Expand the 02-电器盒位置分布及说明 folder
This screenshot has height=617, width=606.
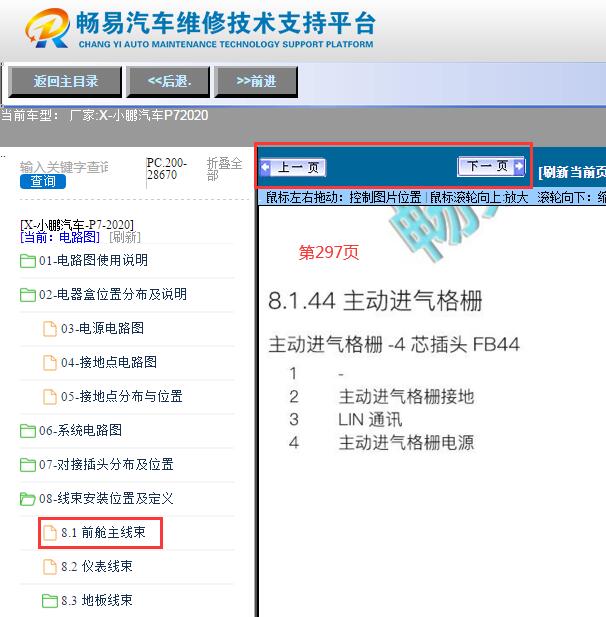tap(113, 294)
